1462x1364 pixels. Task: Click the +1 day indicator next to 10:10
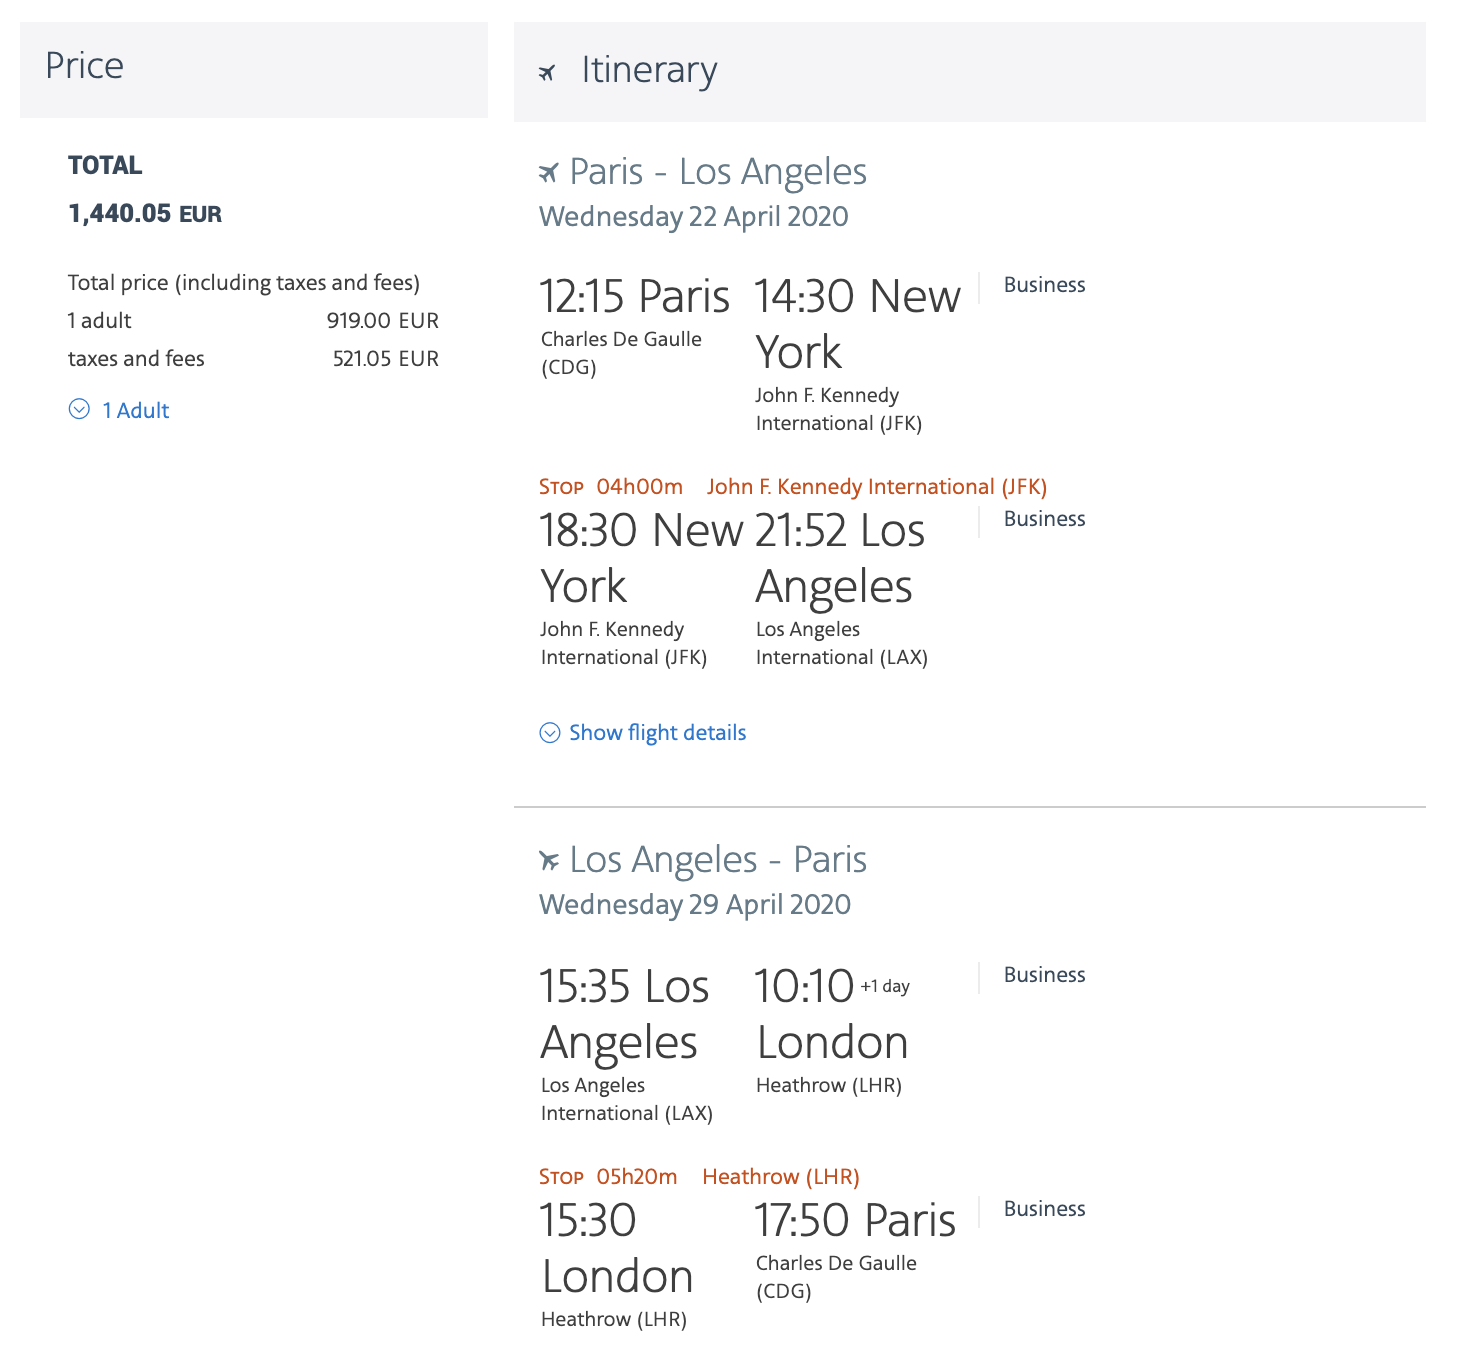pos(885,986)
